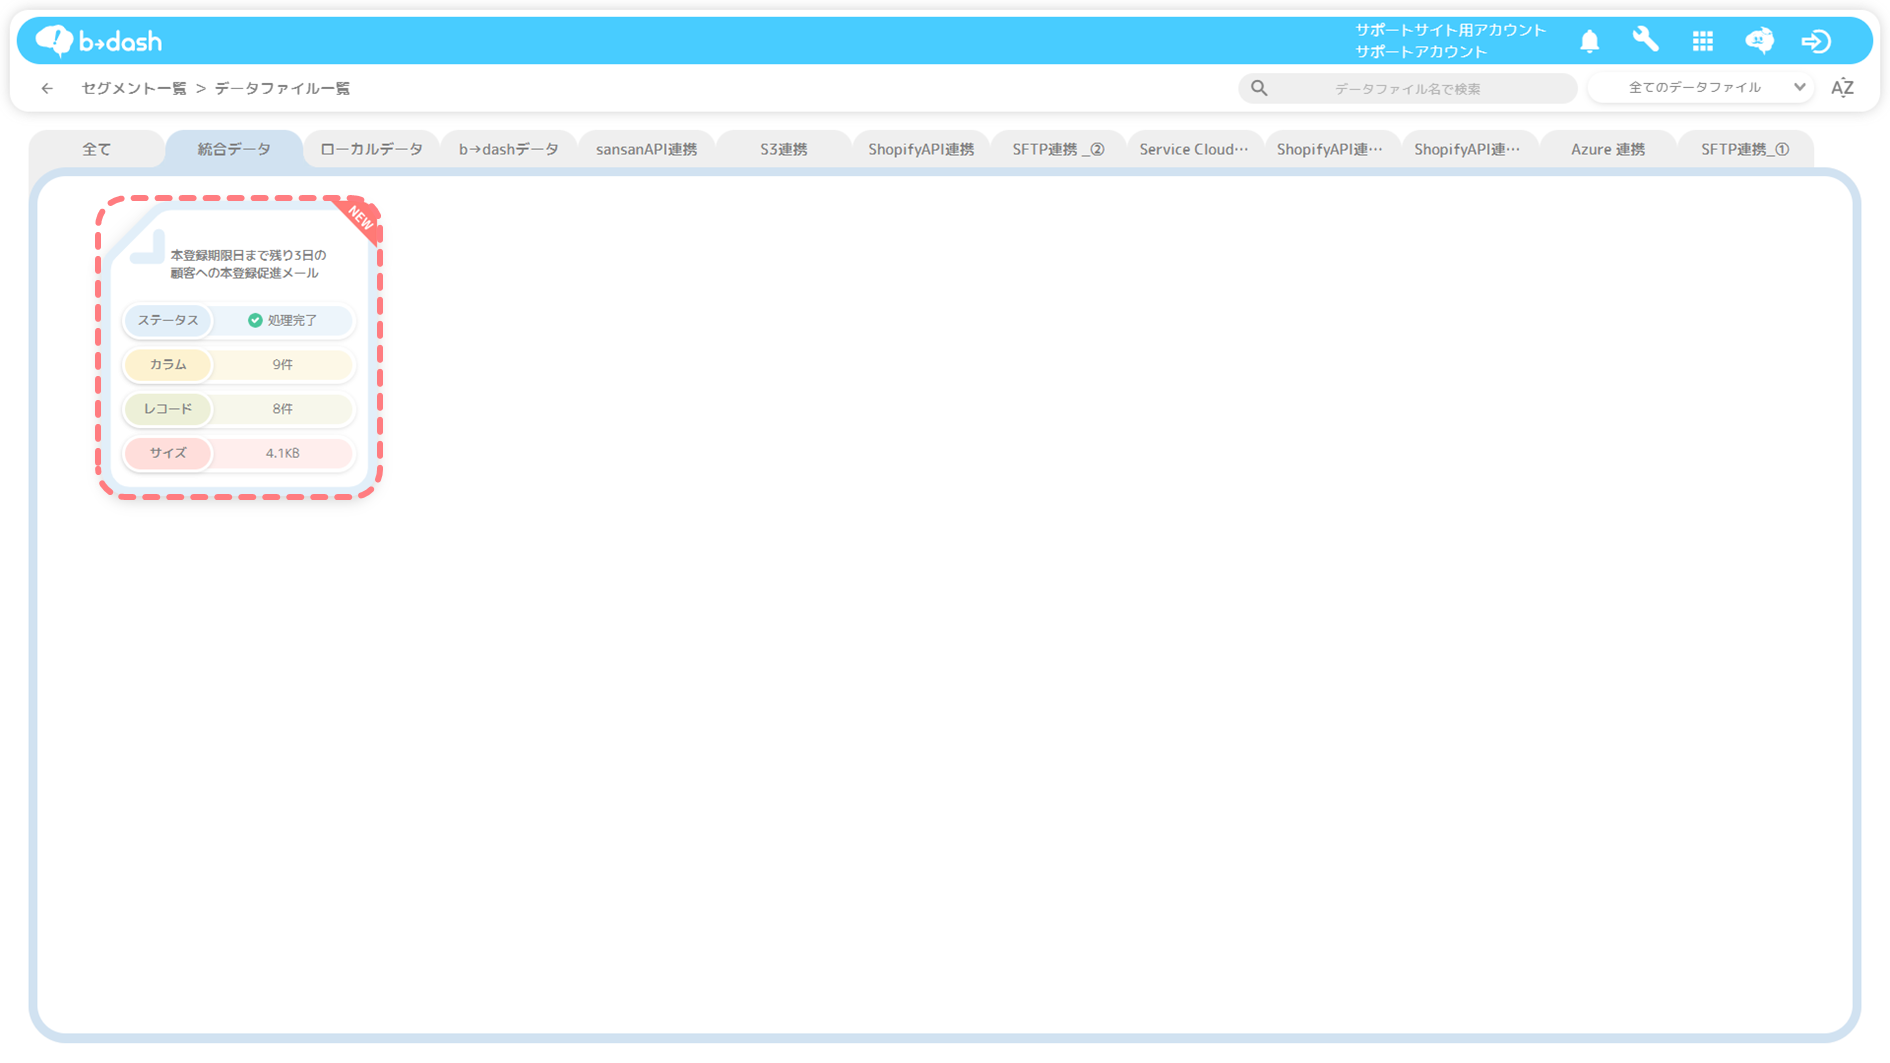Open the SFTP連携_① tab

pyautogui.click(x=1745, y=149)
